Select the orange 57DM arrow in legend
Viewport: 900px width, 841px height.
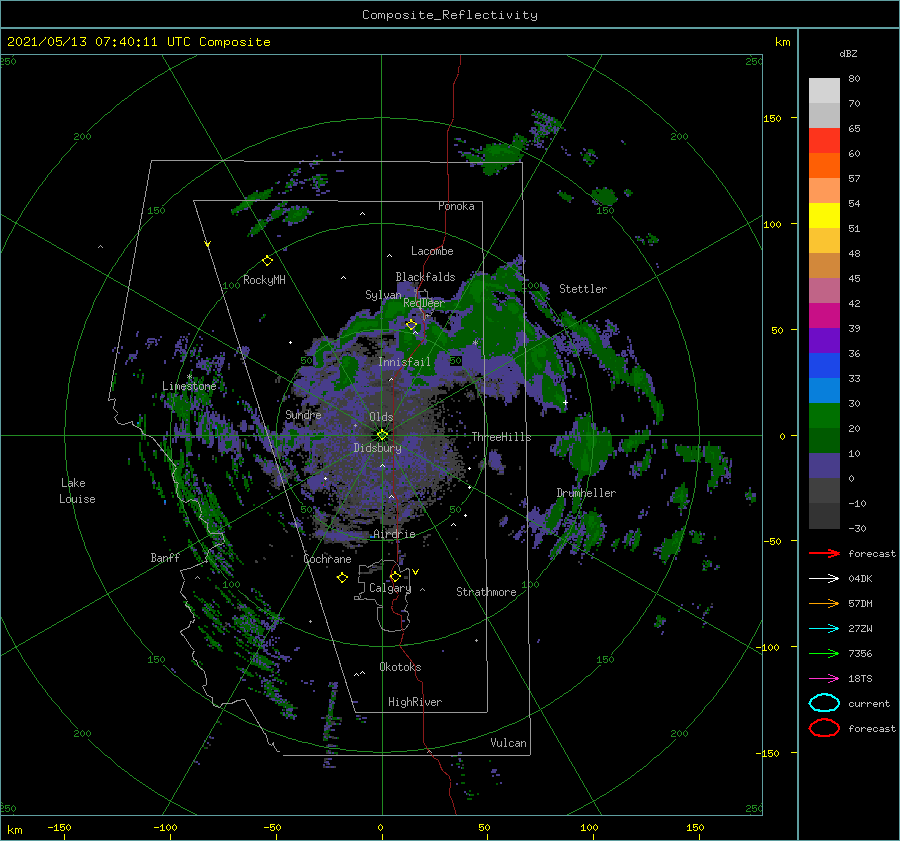(x=824, y=603)
